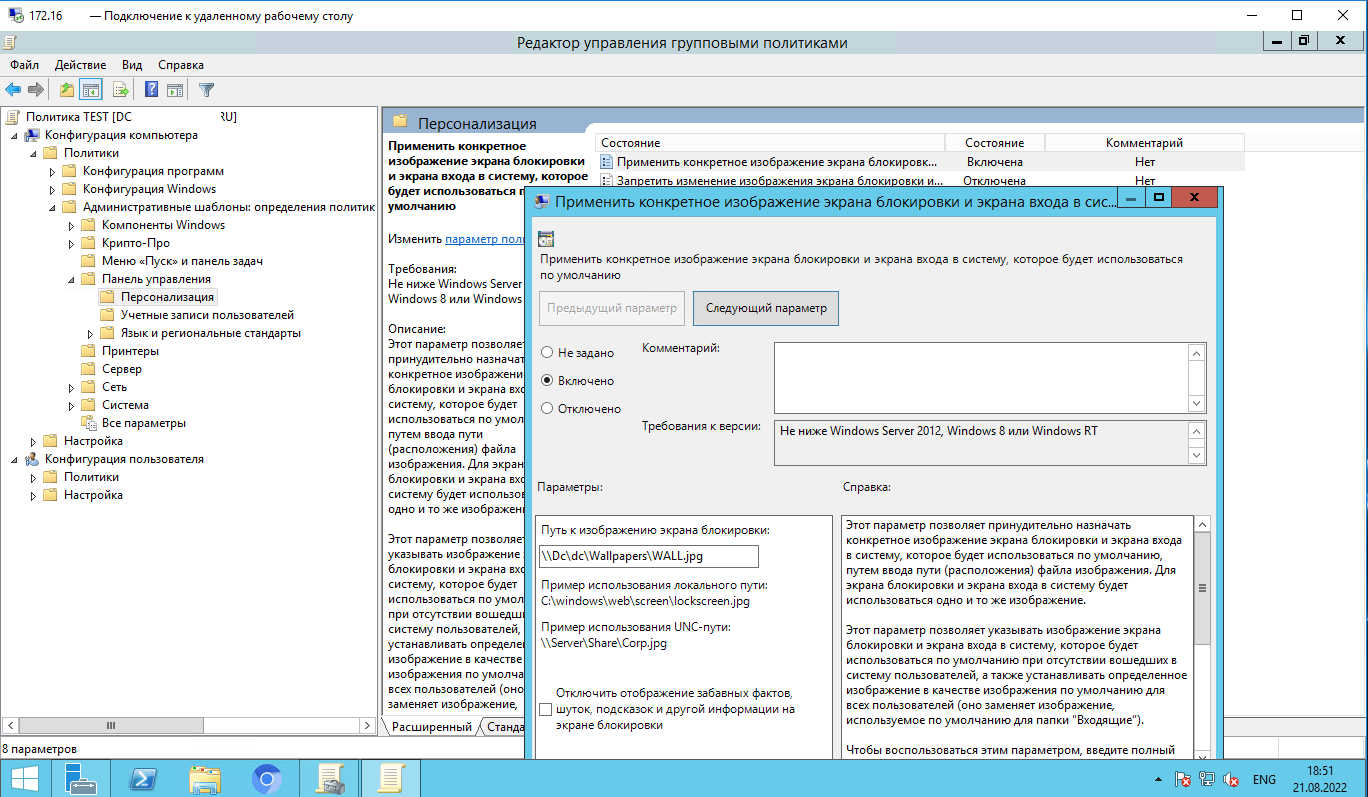Click the ENG language indicator

tap(1264, 779)
